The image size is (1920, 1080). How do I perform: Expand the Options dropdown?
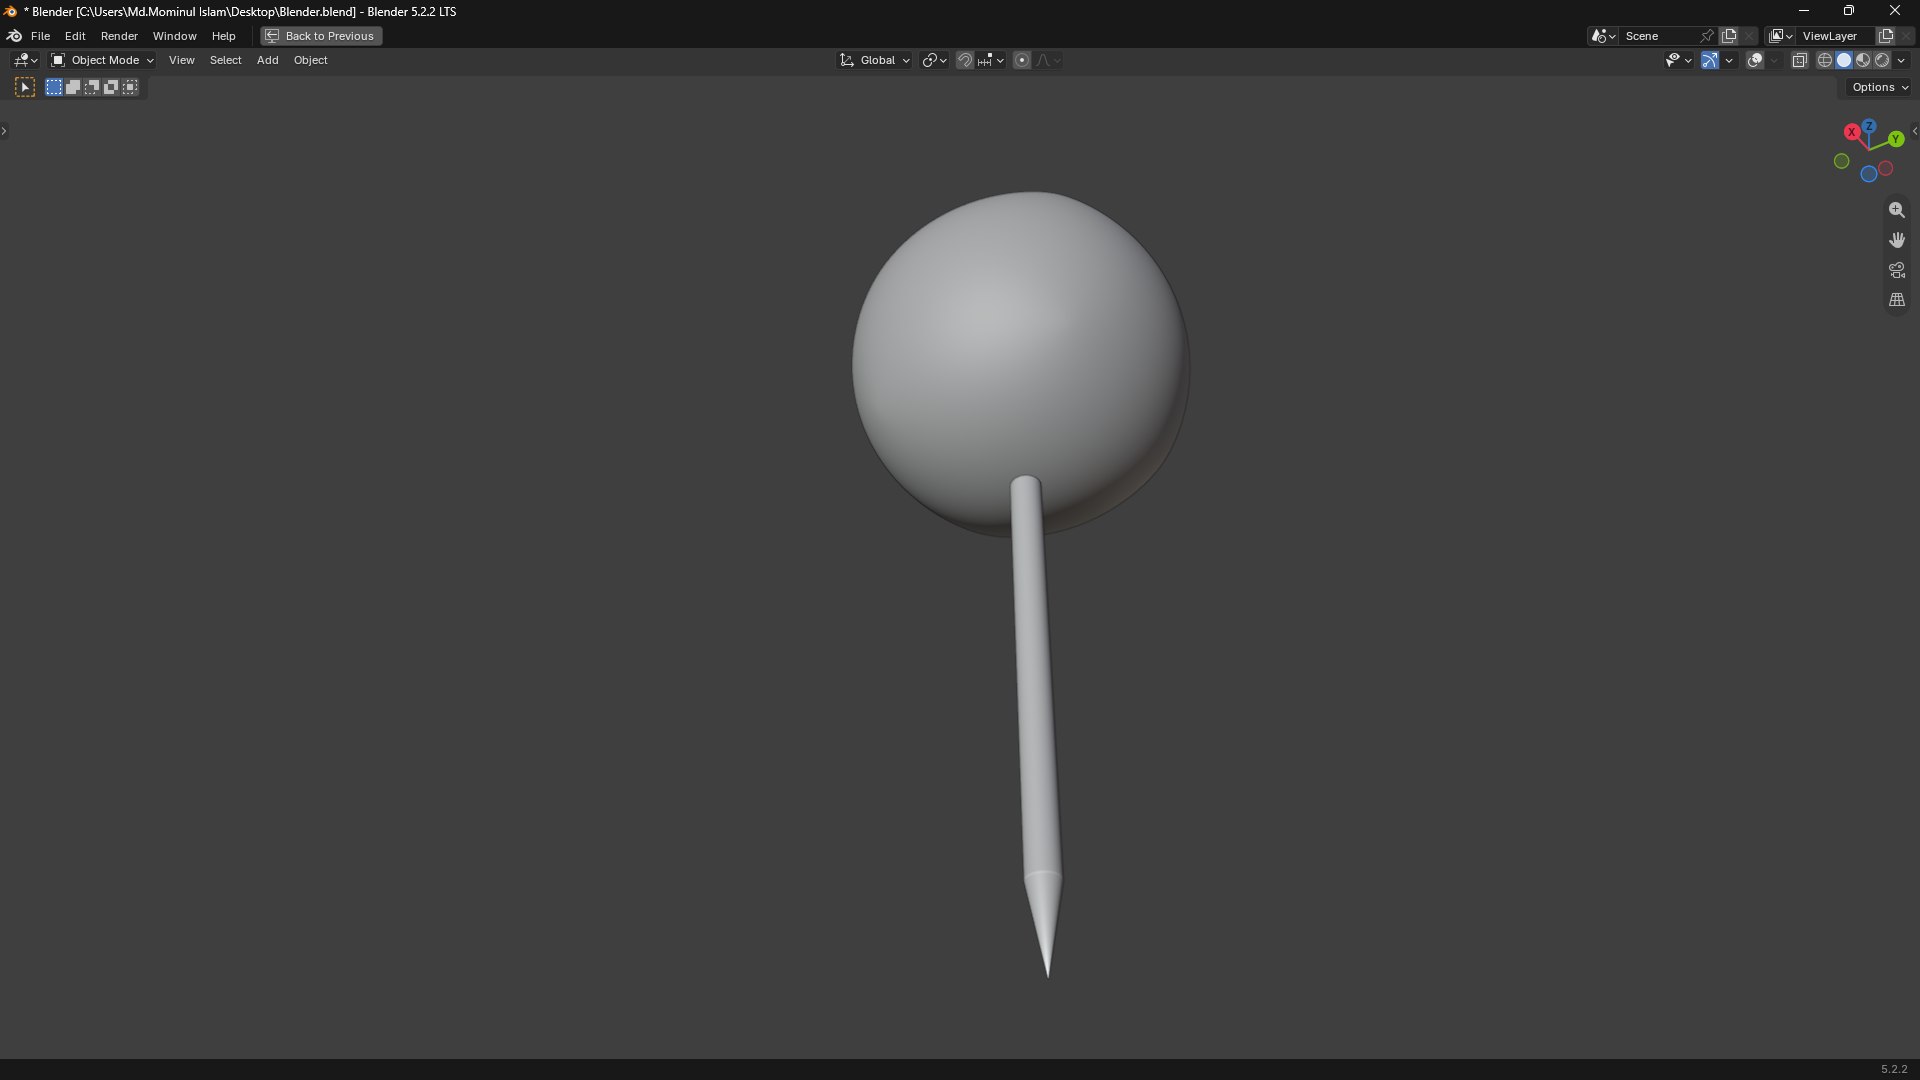point(1880,87)
